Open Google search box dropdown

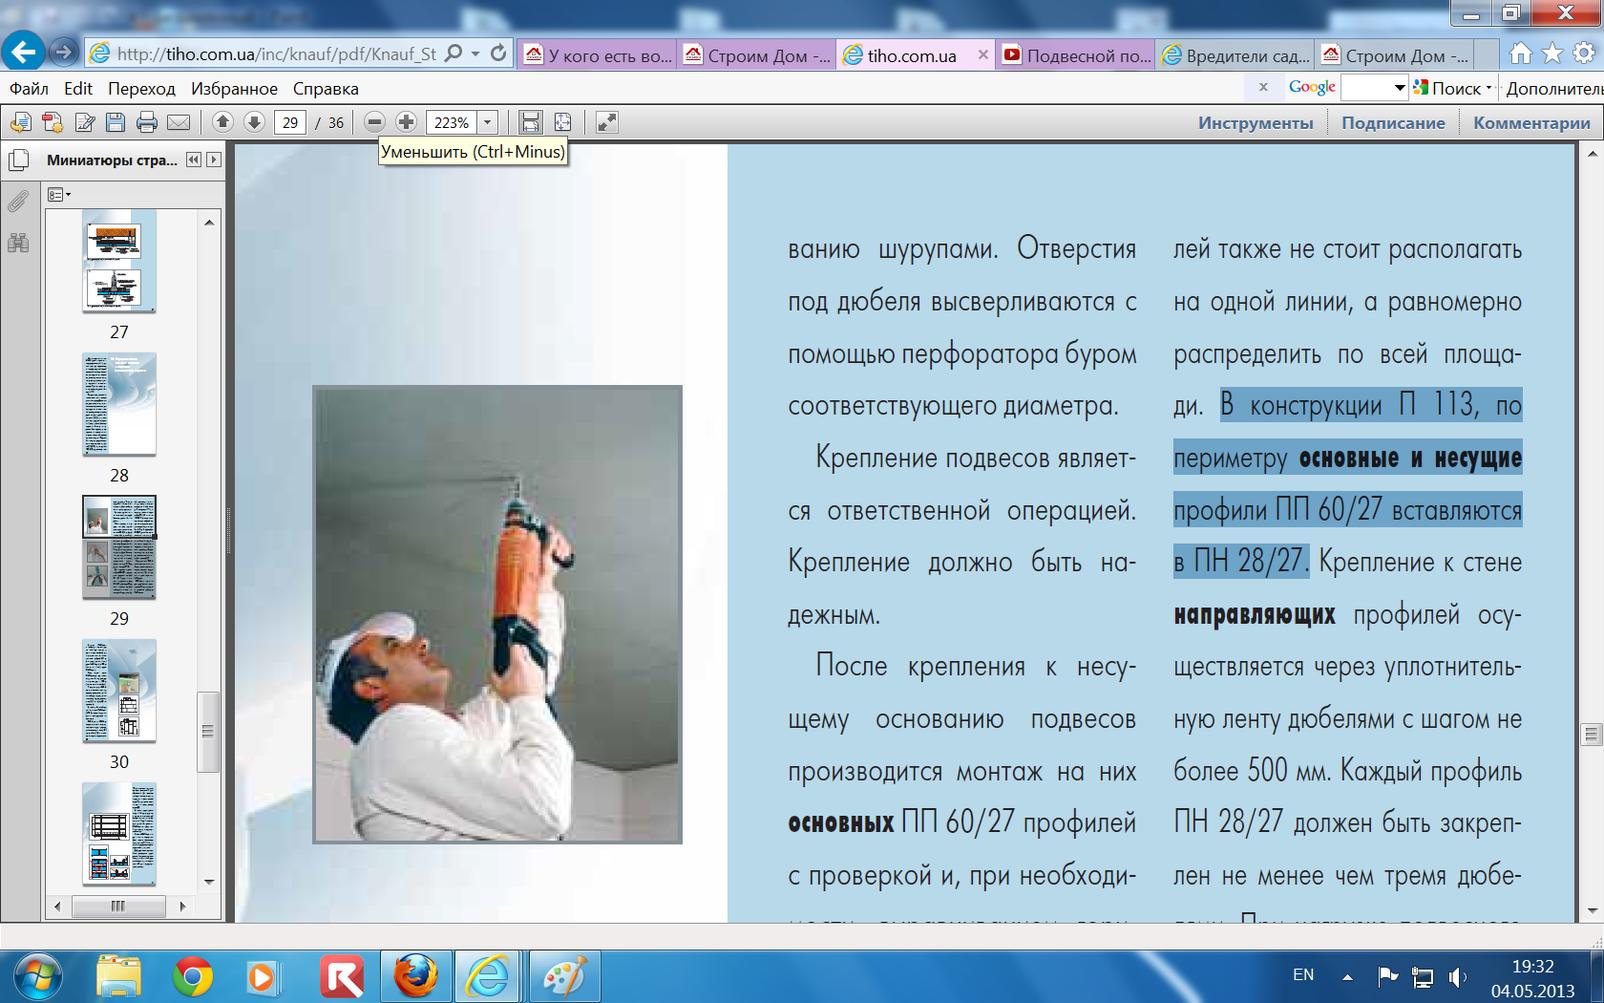tap(1400, 88)
